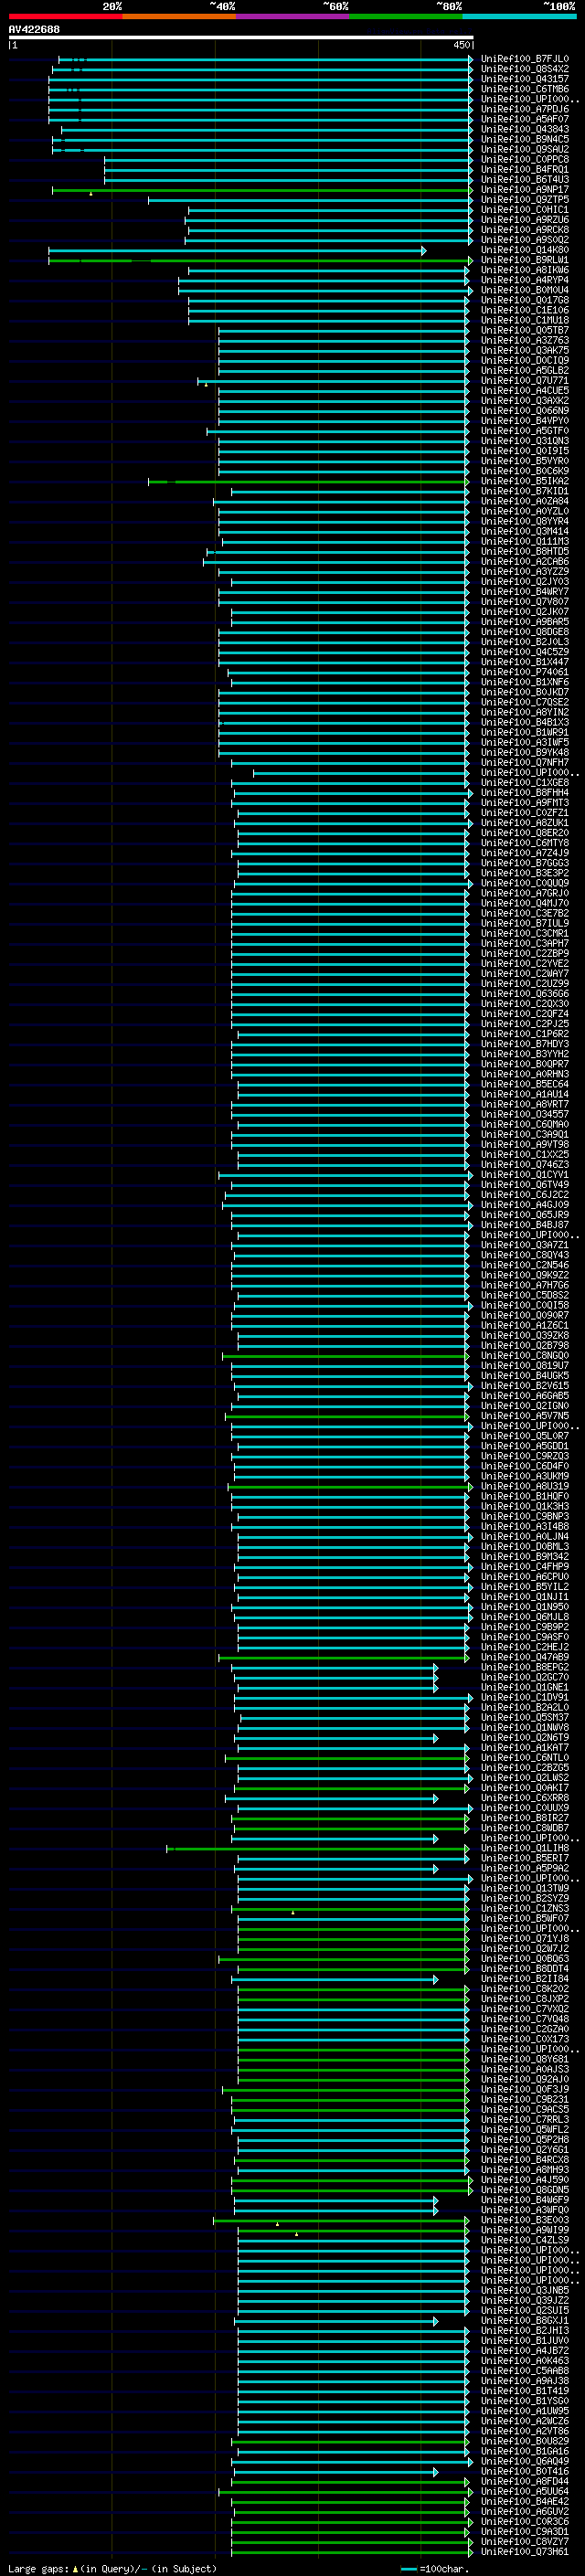Click the UniRef100_A2CAB6 label
Viewport: 585px width, 2576px height.
524,561
